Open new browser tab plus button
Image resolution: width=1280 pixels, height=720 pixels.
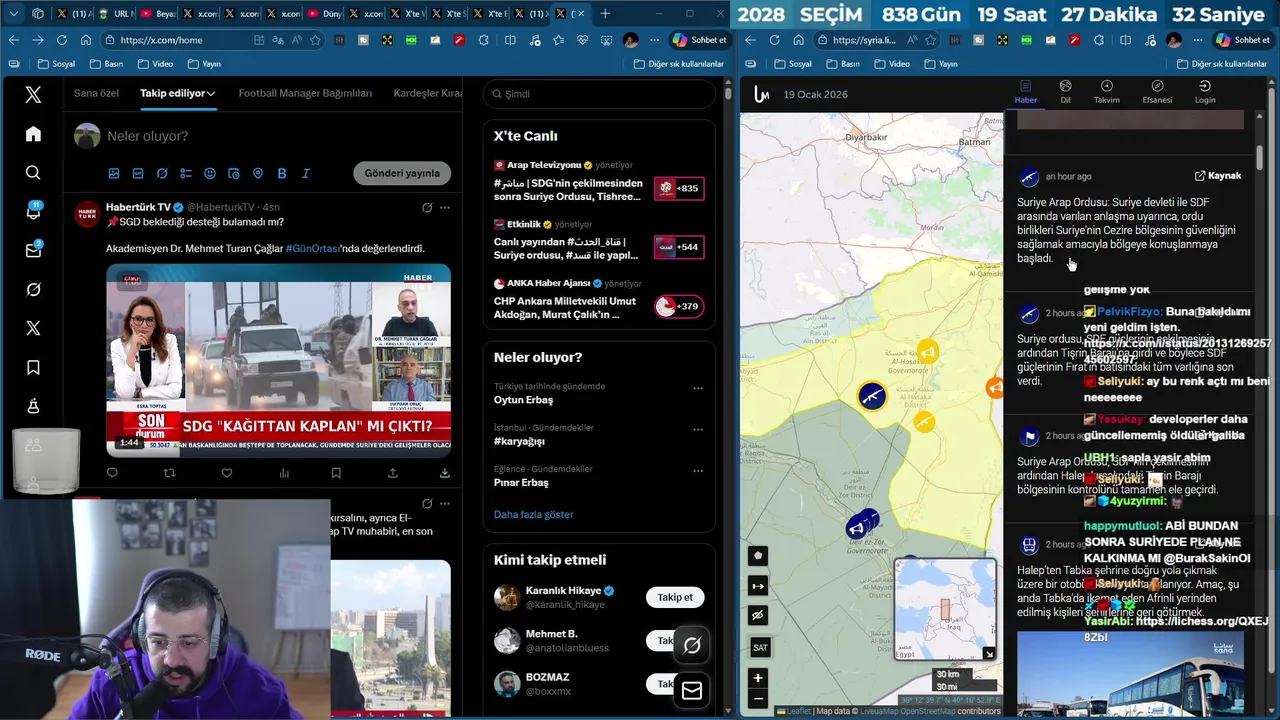605,14
